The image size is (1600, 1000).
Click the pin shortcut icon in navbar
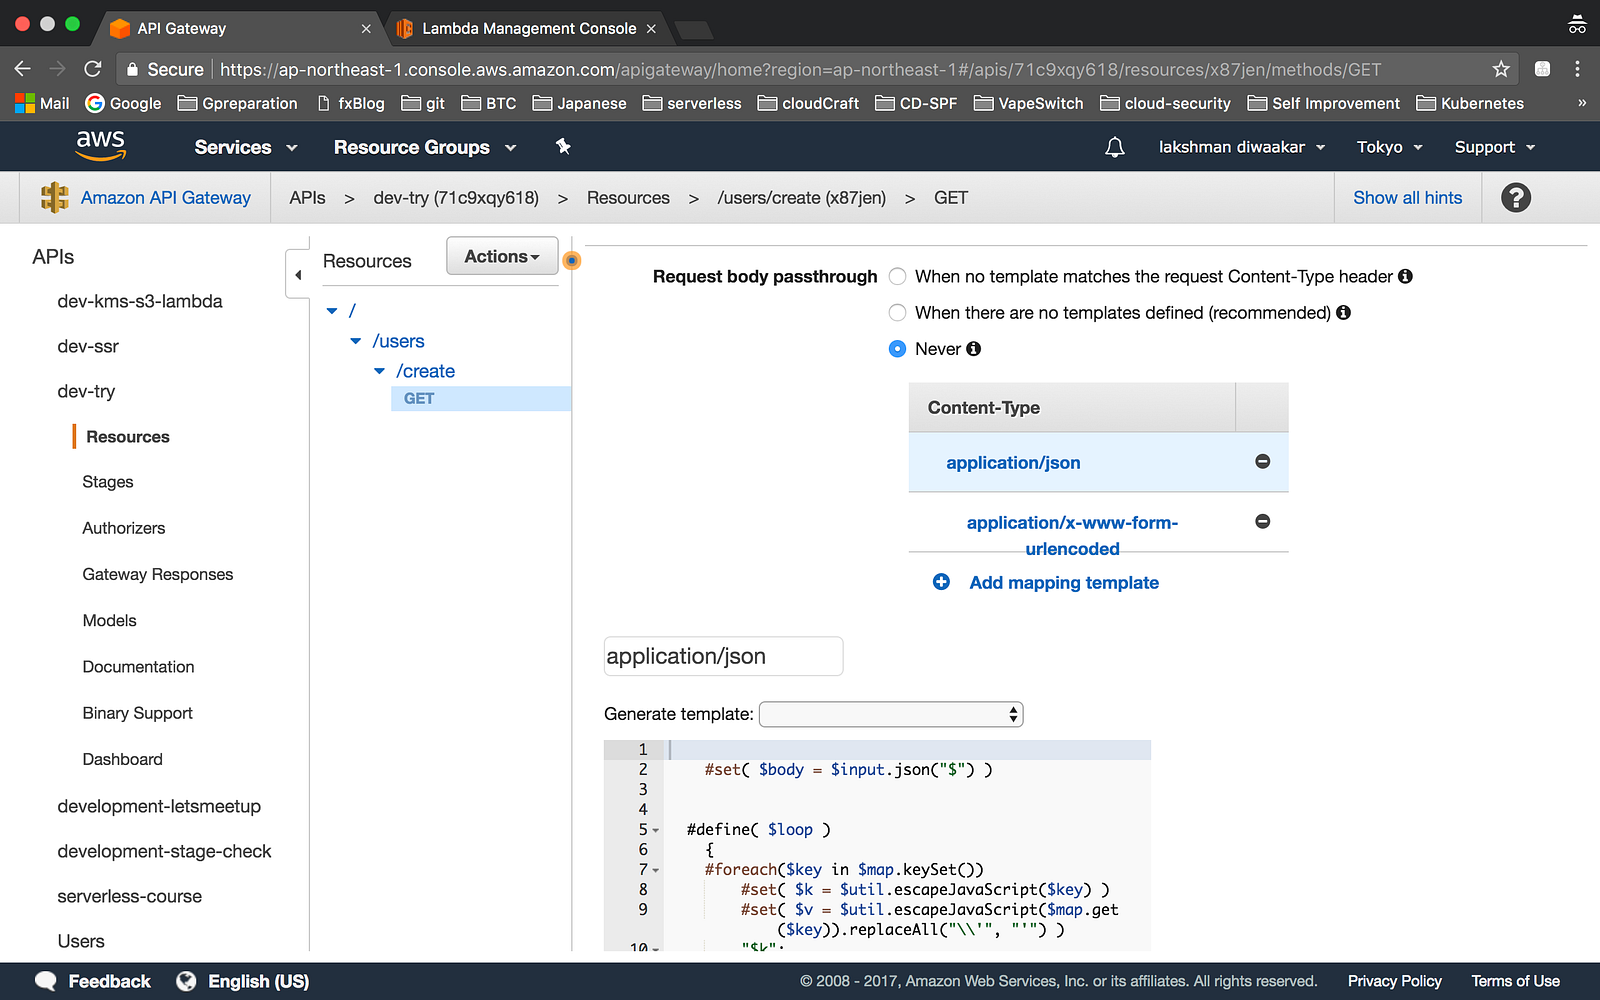(563, 147)
